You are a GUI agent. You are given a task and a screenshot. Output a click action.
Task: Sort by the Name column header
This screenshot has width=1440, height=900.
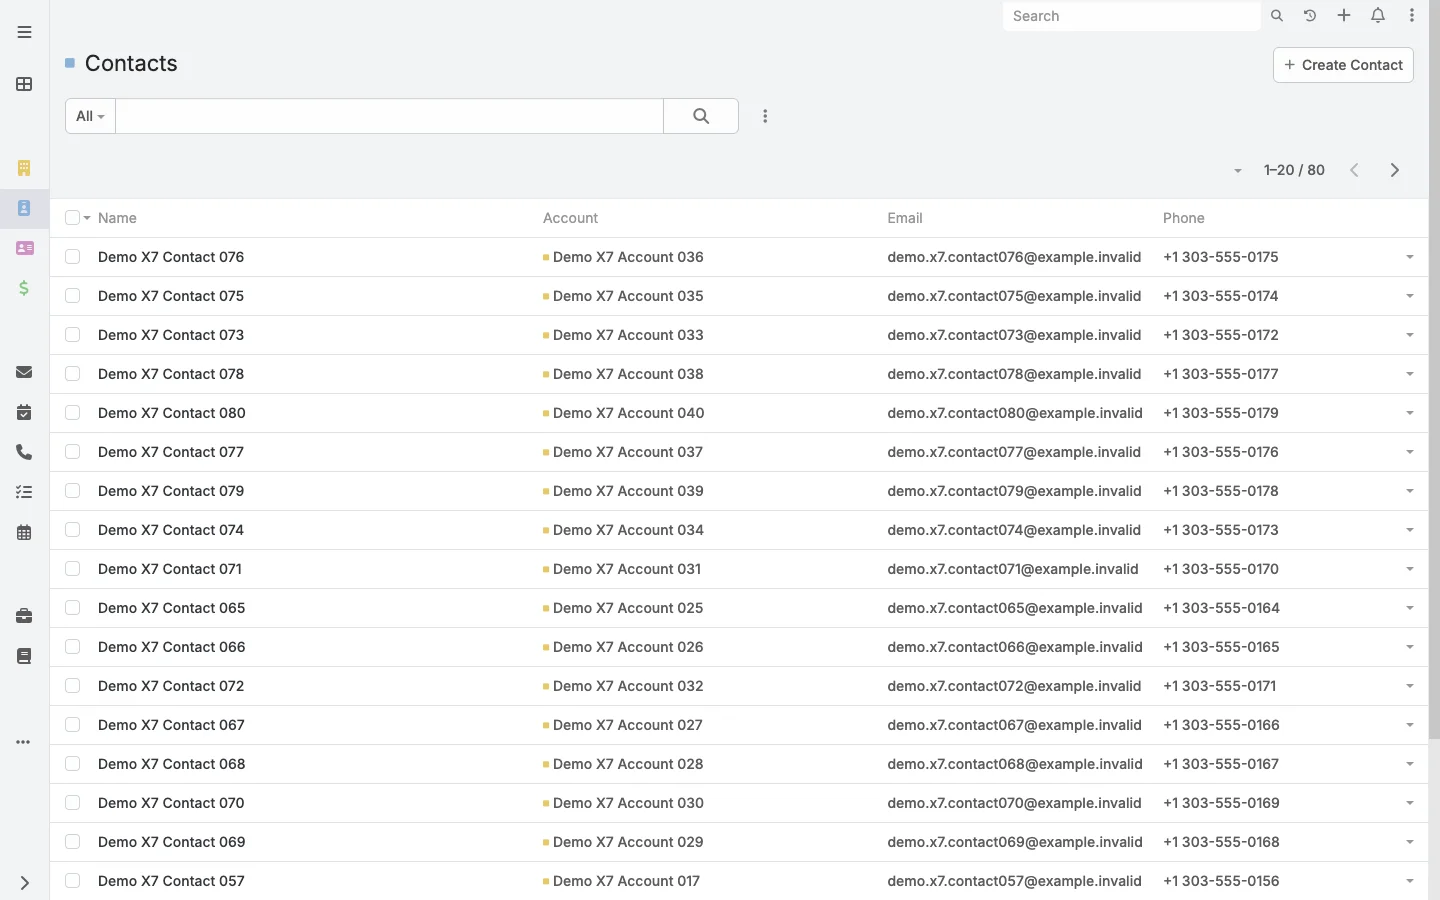point(117,218)
